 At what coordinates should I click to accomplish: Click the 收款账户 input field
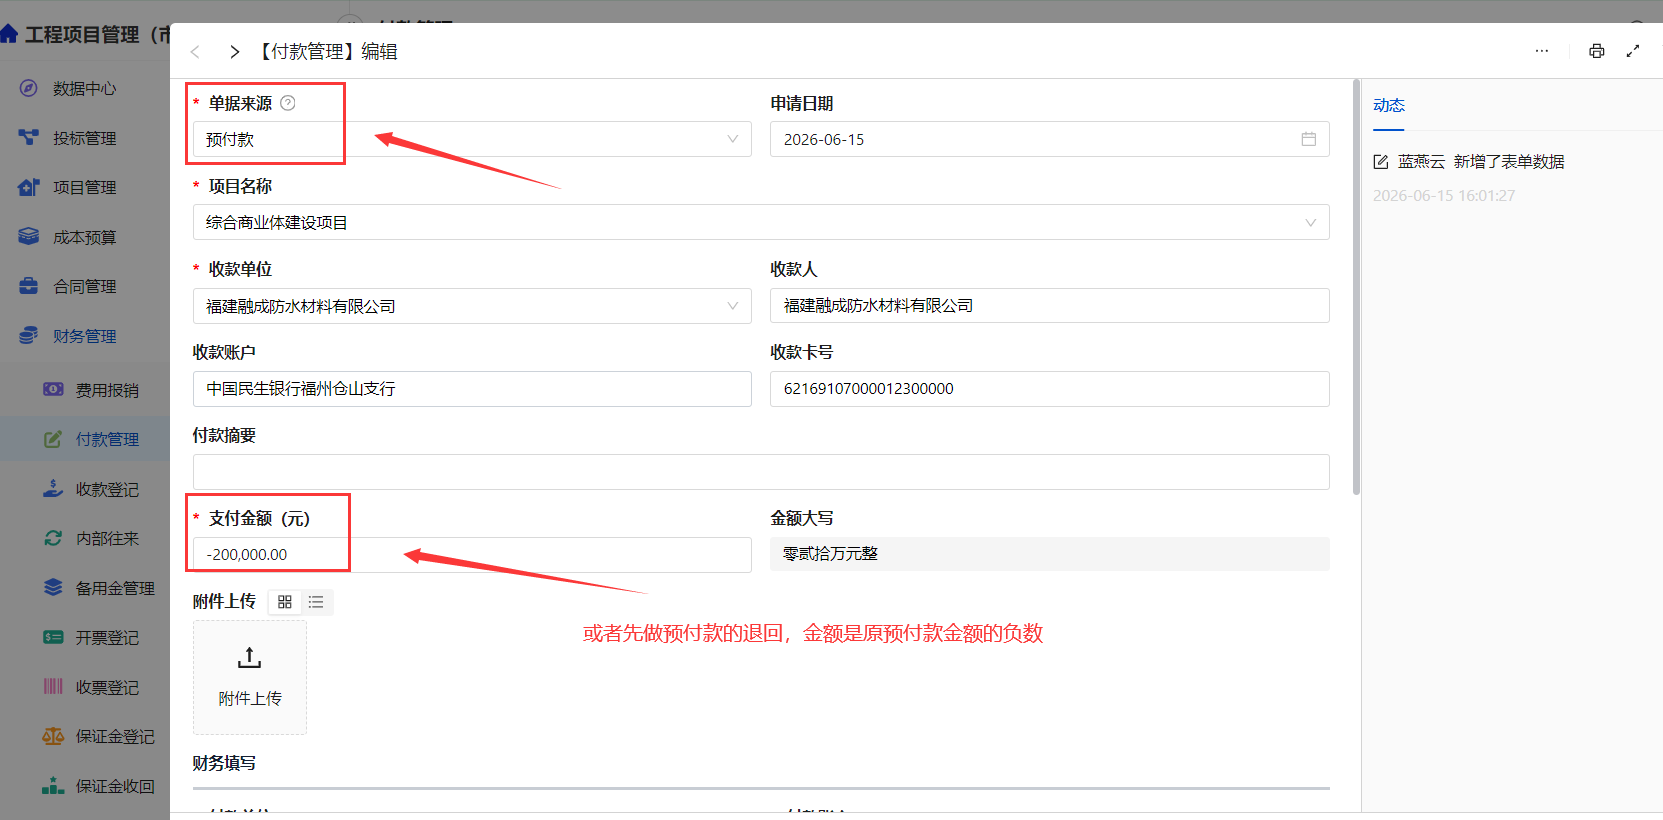(472, 389)
